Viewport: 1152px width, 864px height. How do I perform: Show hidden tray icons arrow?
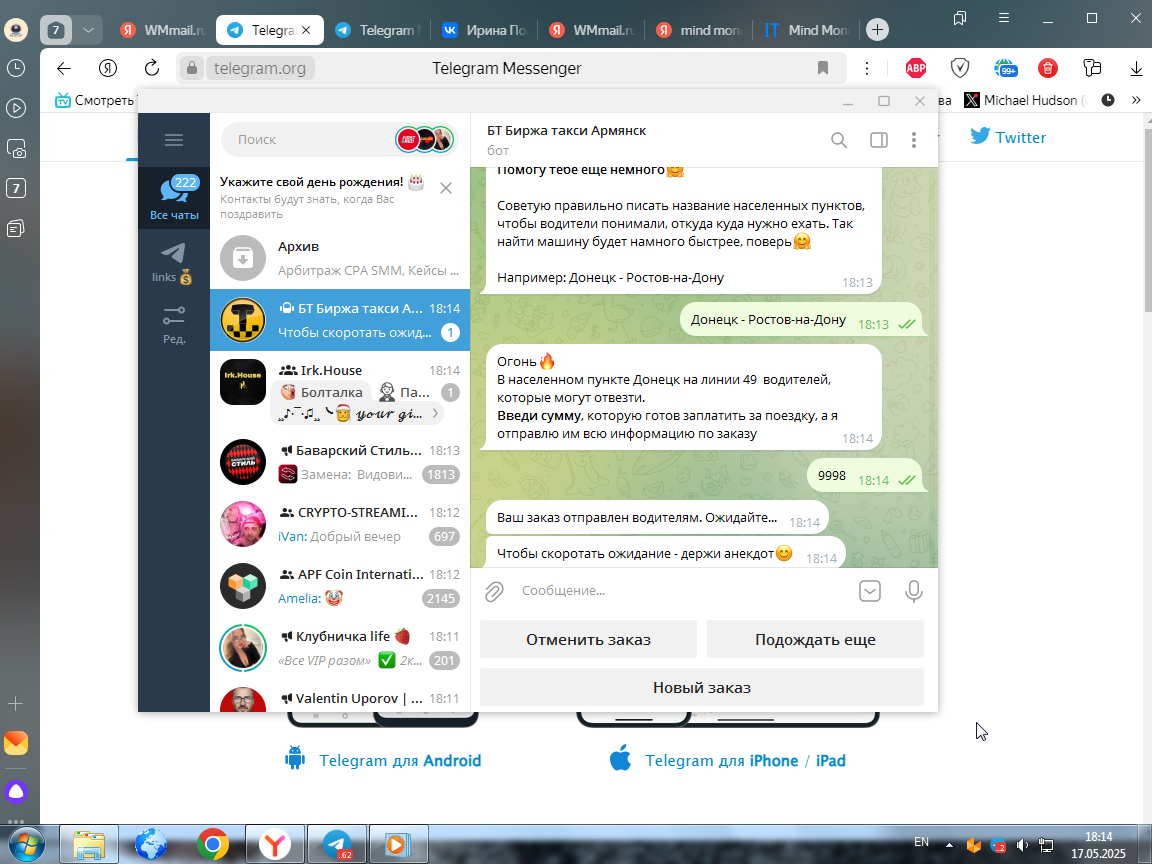click(x=949, y=845)
